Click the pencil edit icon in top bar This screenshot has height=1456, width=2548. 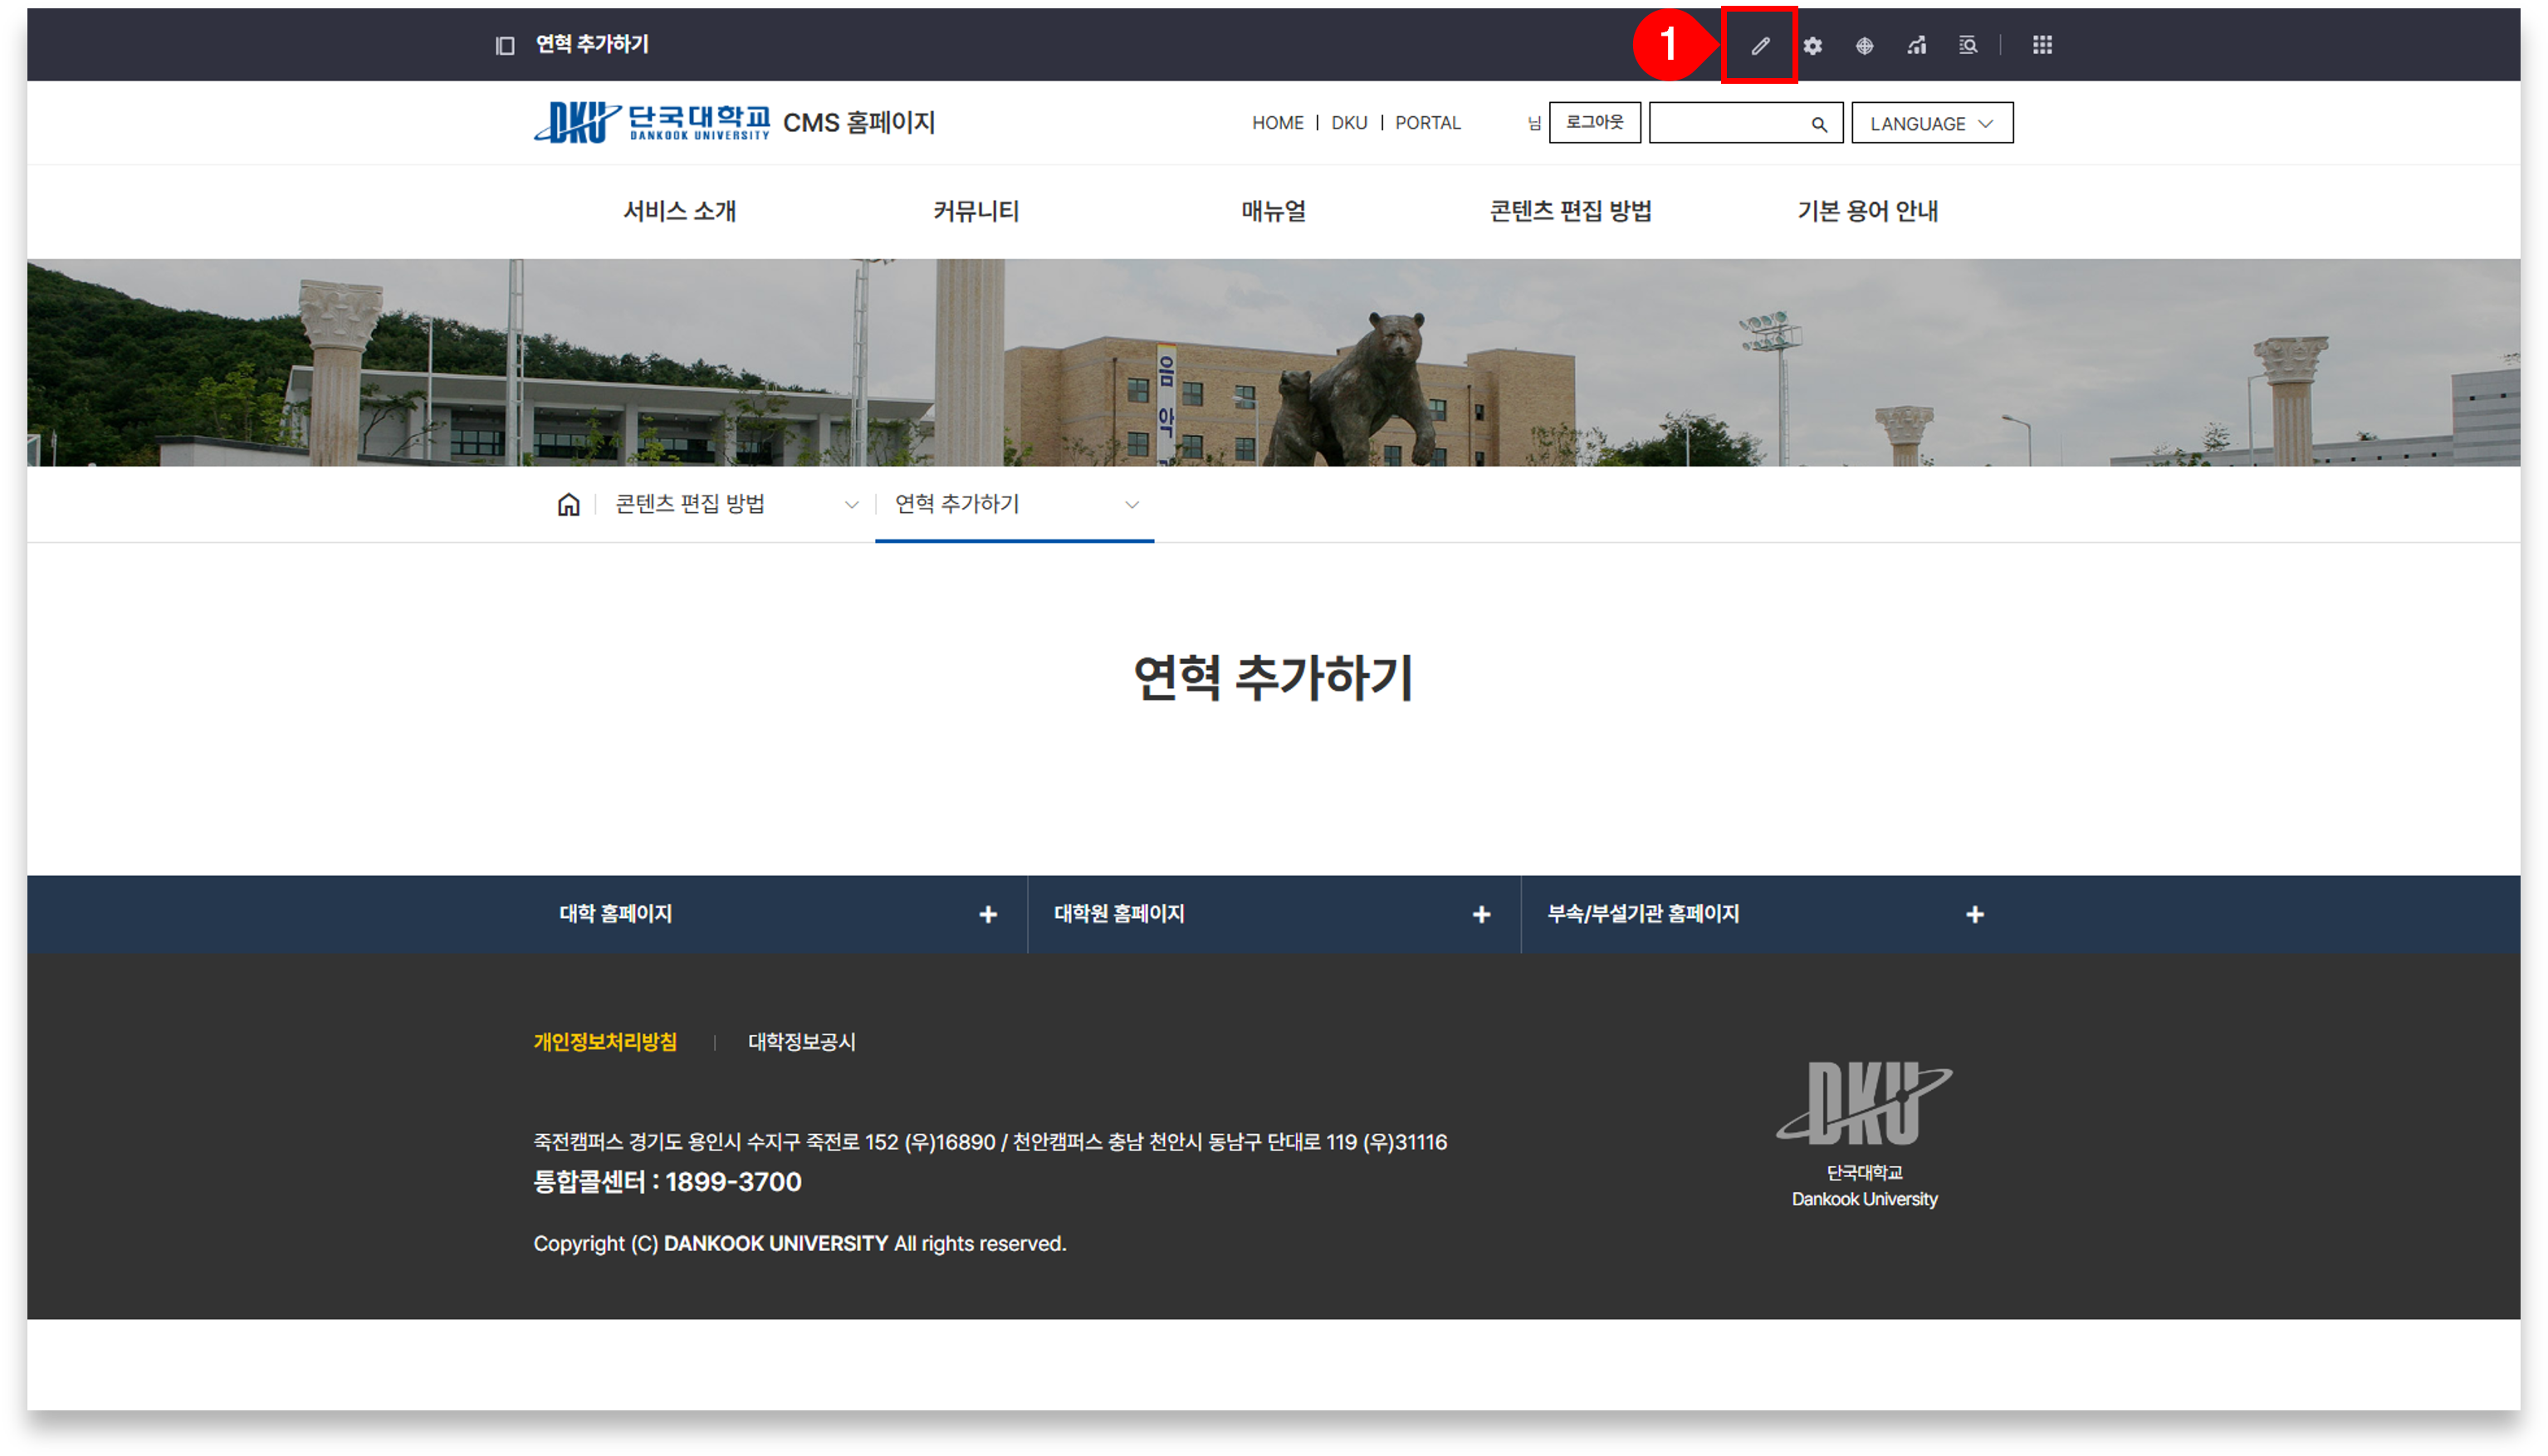pyautogui.click(x=1760, y=45)
